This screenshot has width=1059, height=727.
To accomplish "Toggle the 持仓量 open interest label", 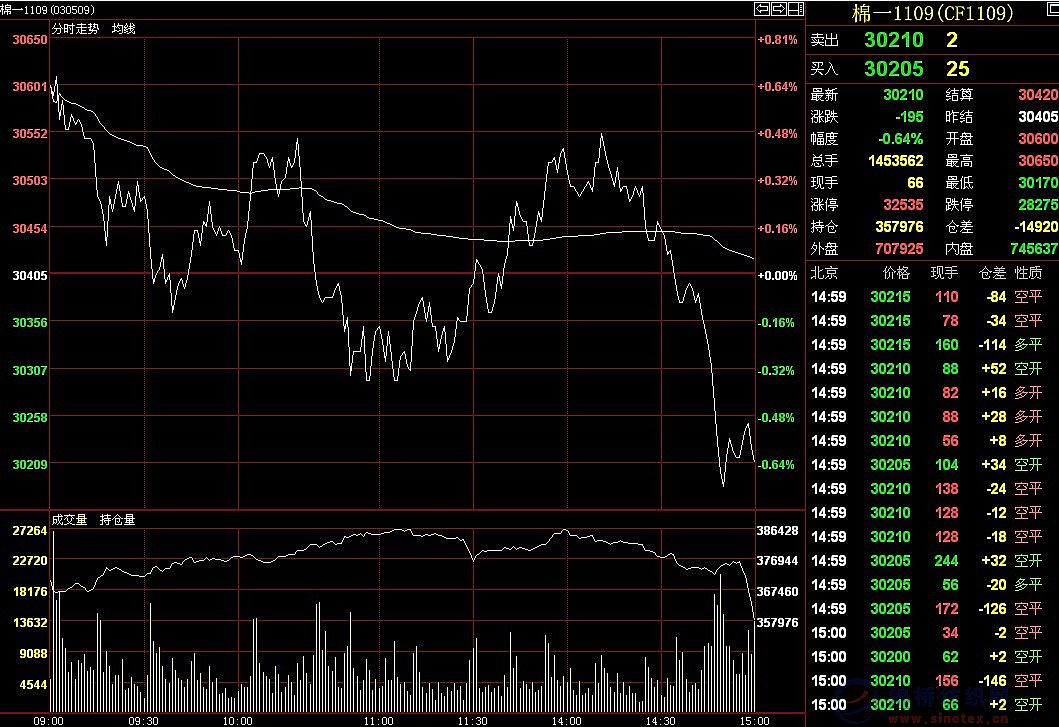I will coord(117,520).
